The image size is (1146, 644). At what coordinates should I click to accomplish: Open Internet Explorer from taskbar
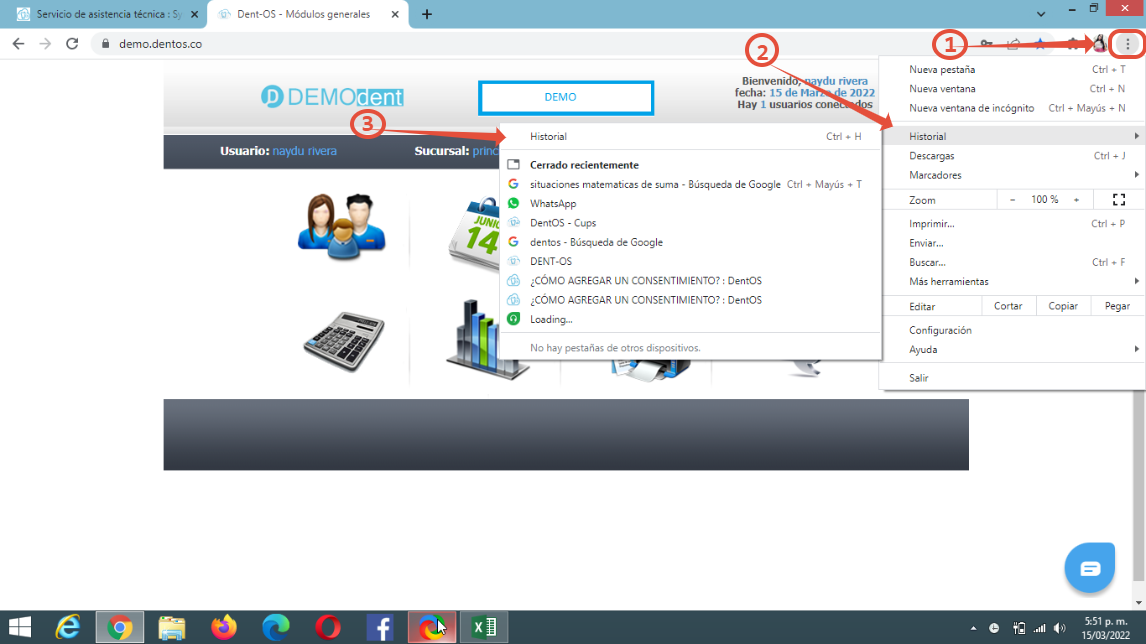(68, 627)
